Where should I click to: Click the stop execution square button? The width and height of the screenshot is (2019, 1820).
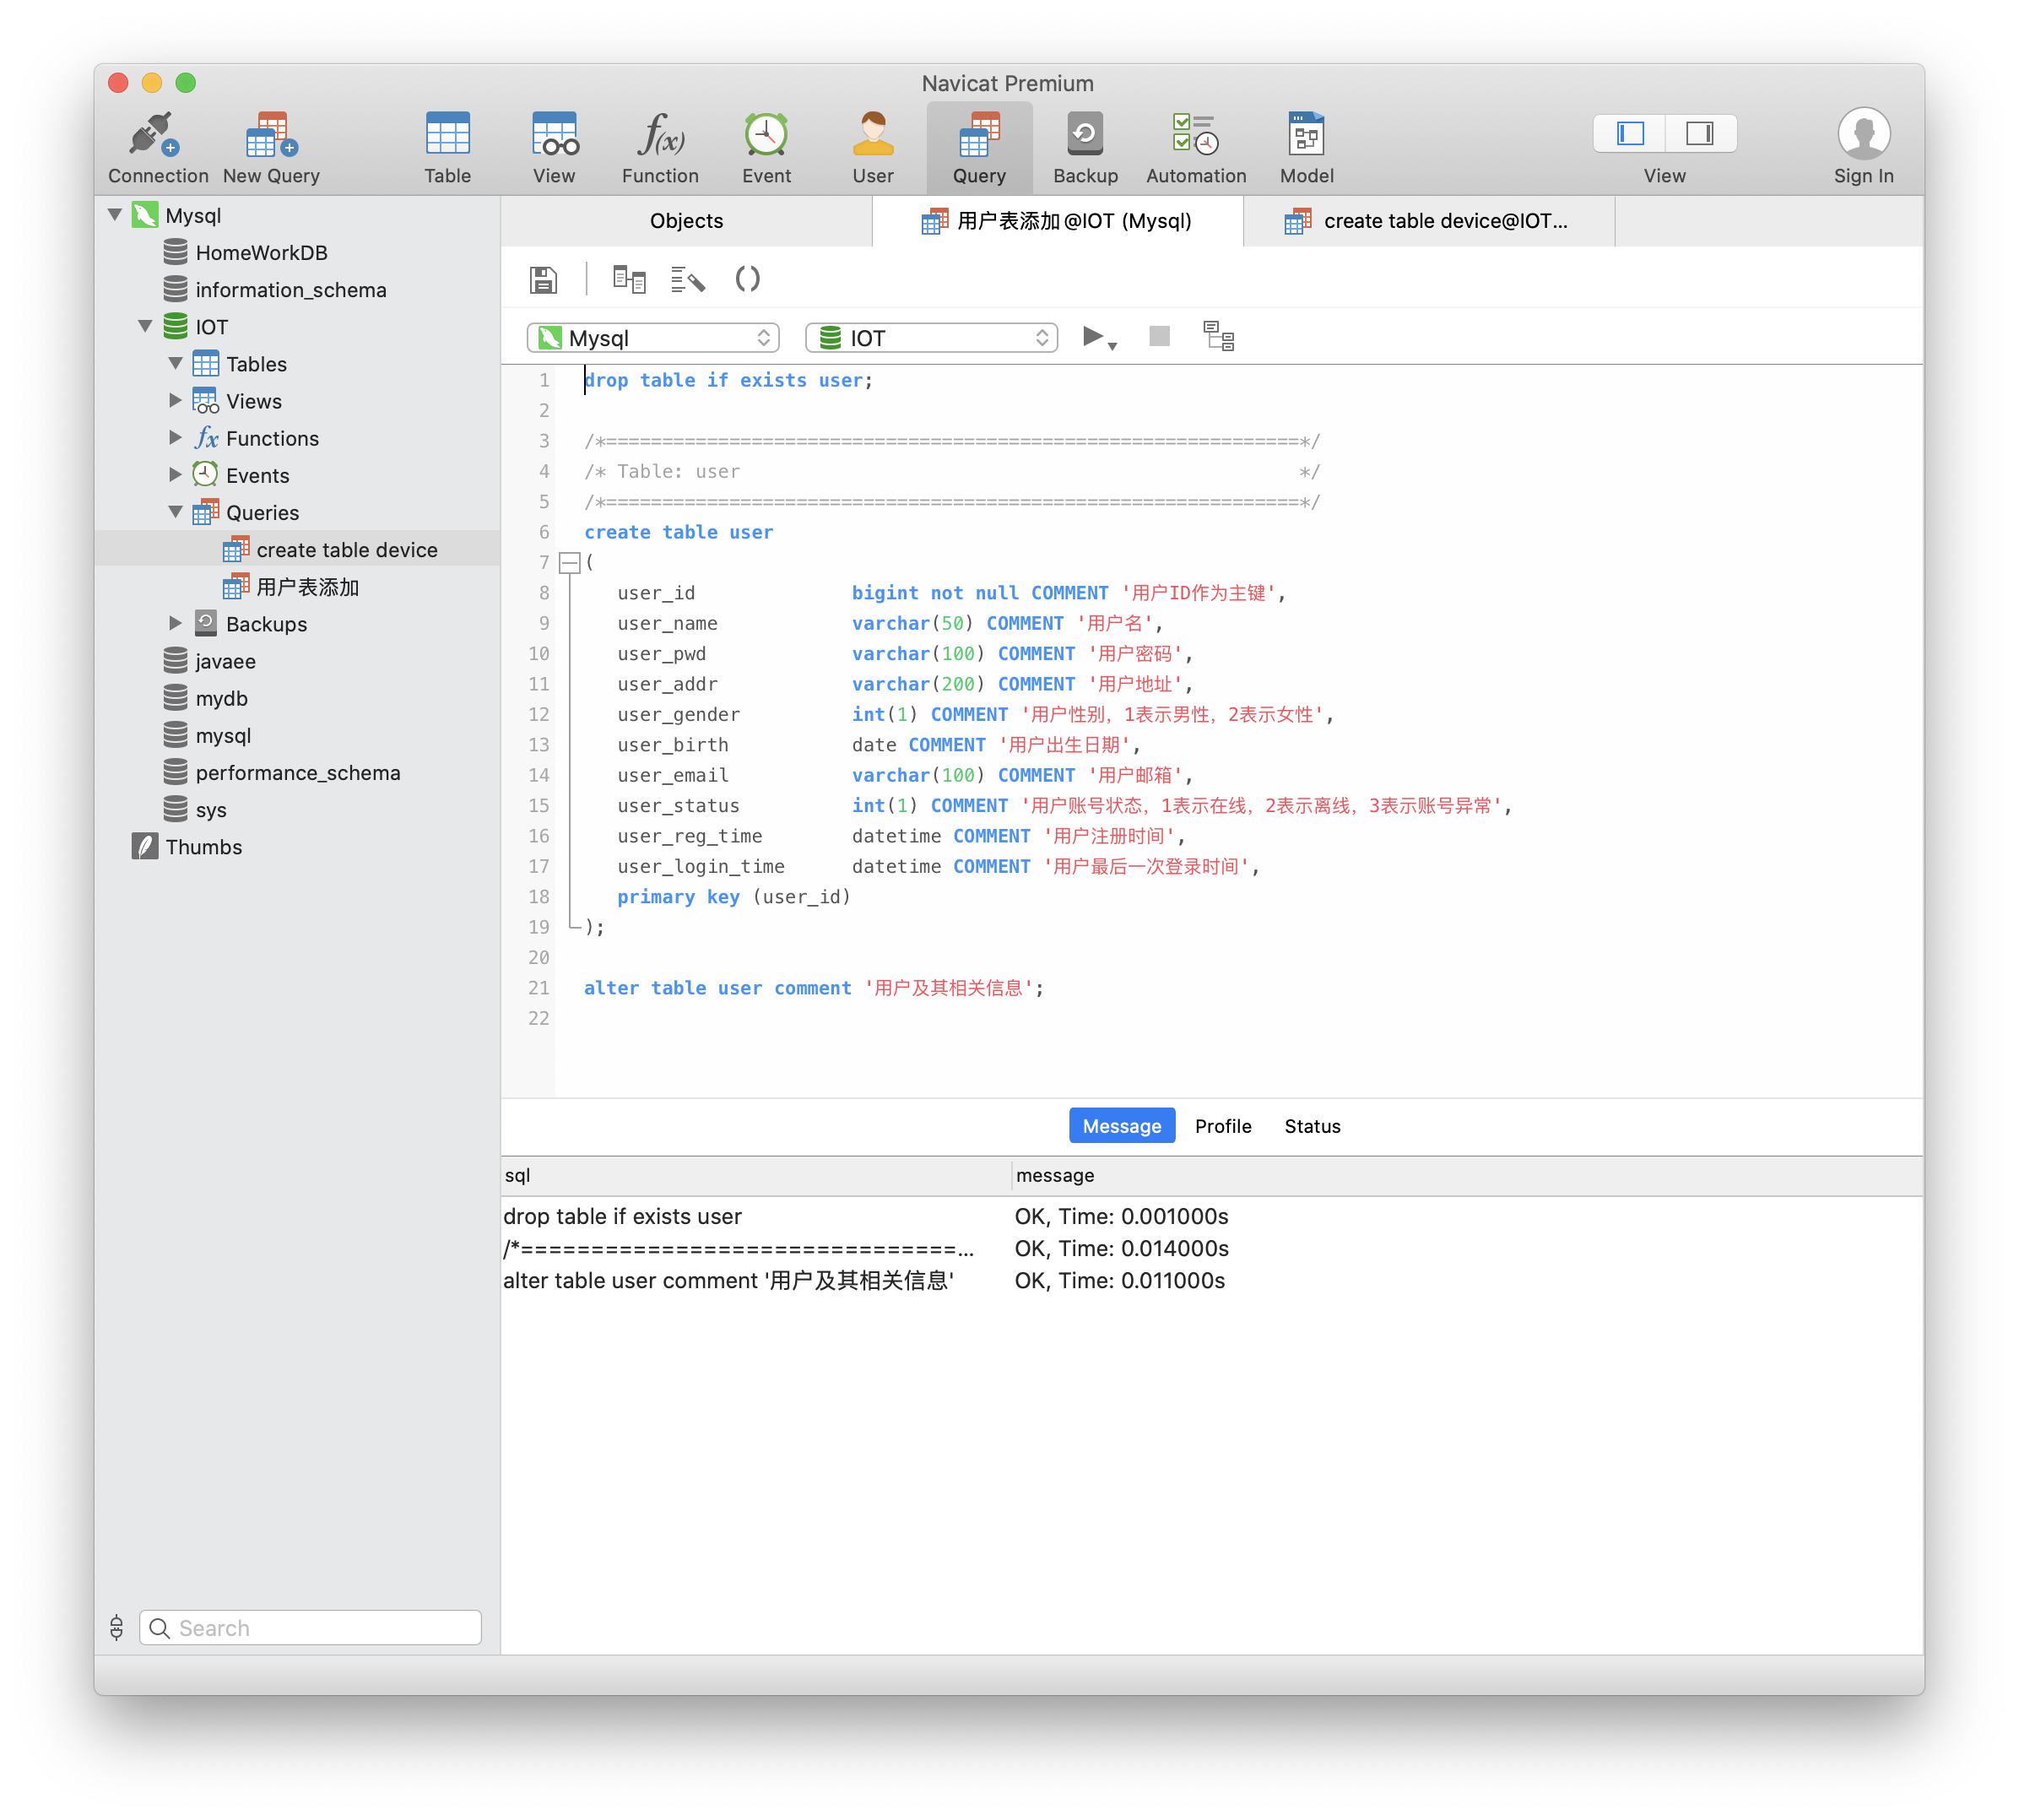point(1159,337)
